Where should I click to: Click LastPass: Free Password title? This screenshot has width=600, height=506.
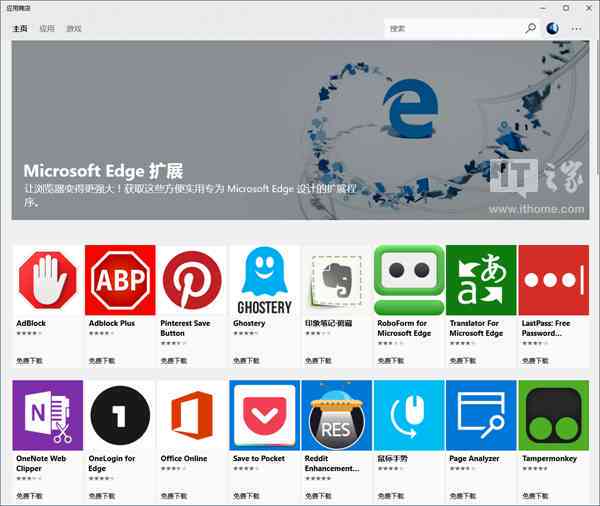pos(546,328)
